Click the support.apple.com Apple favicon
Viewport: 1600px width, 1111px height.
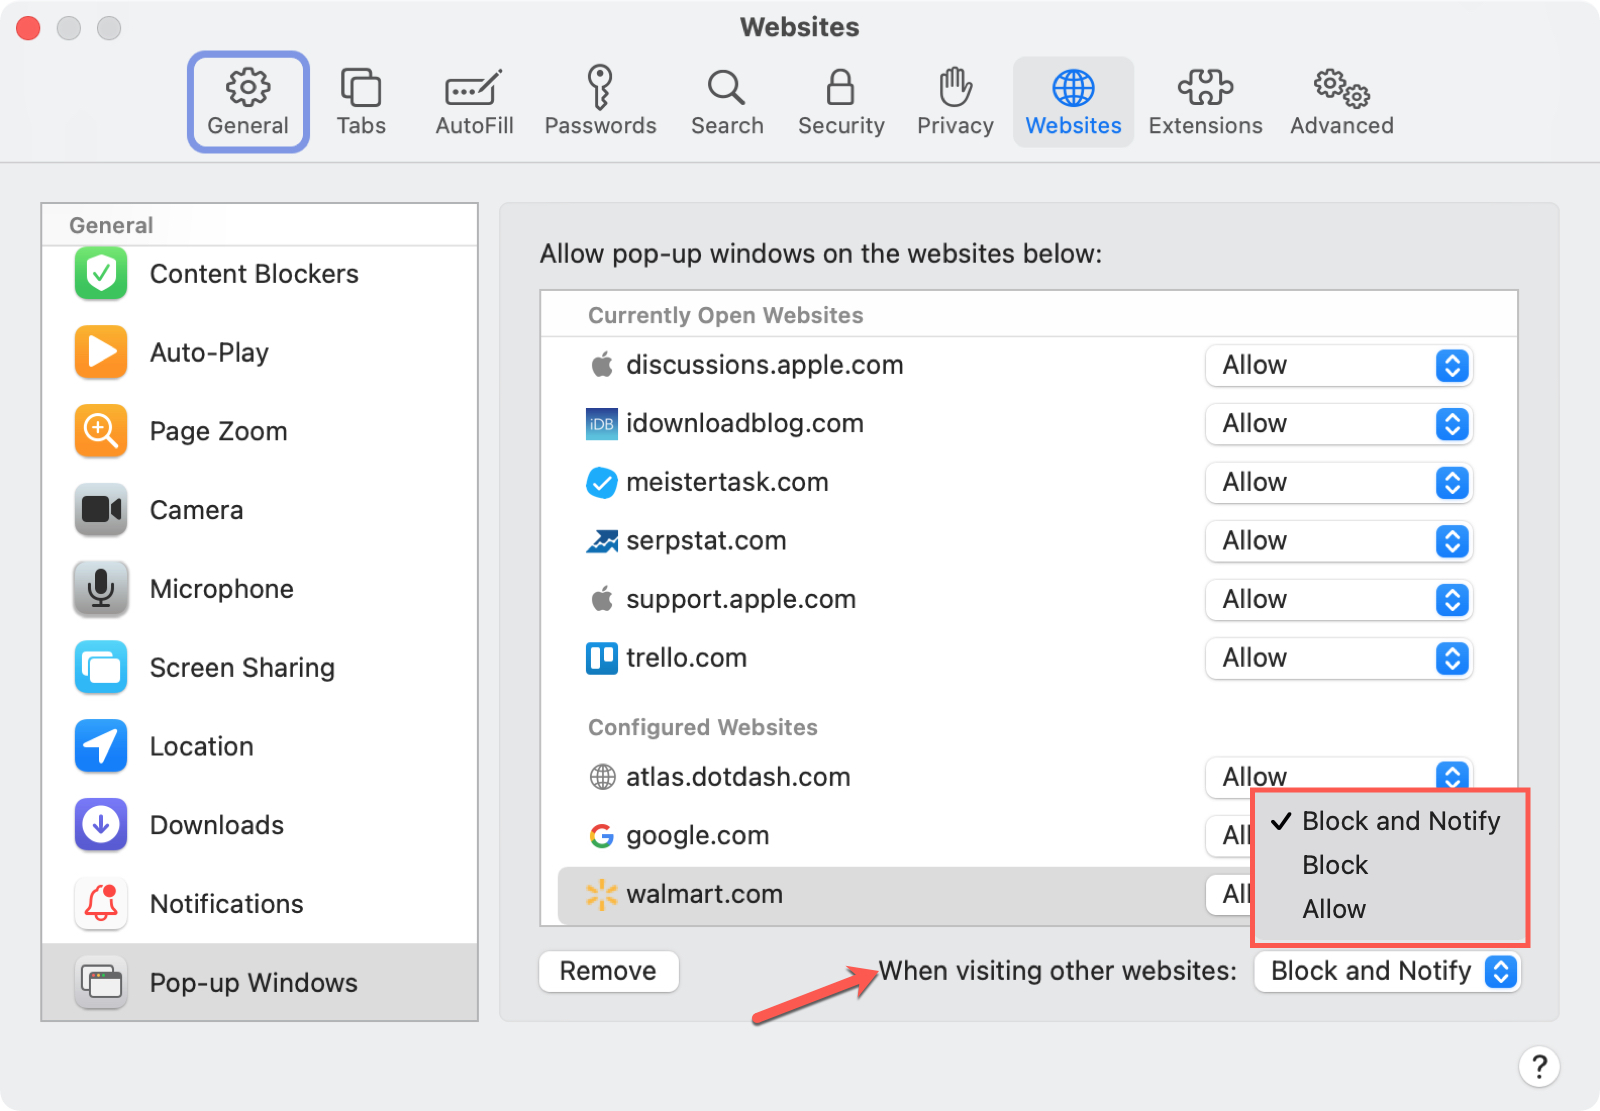602,600
